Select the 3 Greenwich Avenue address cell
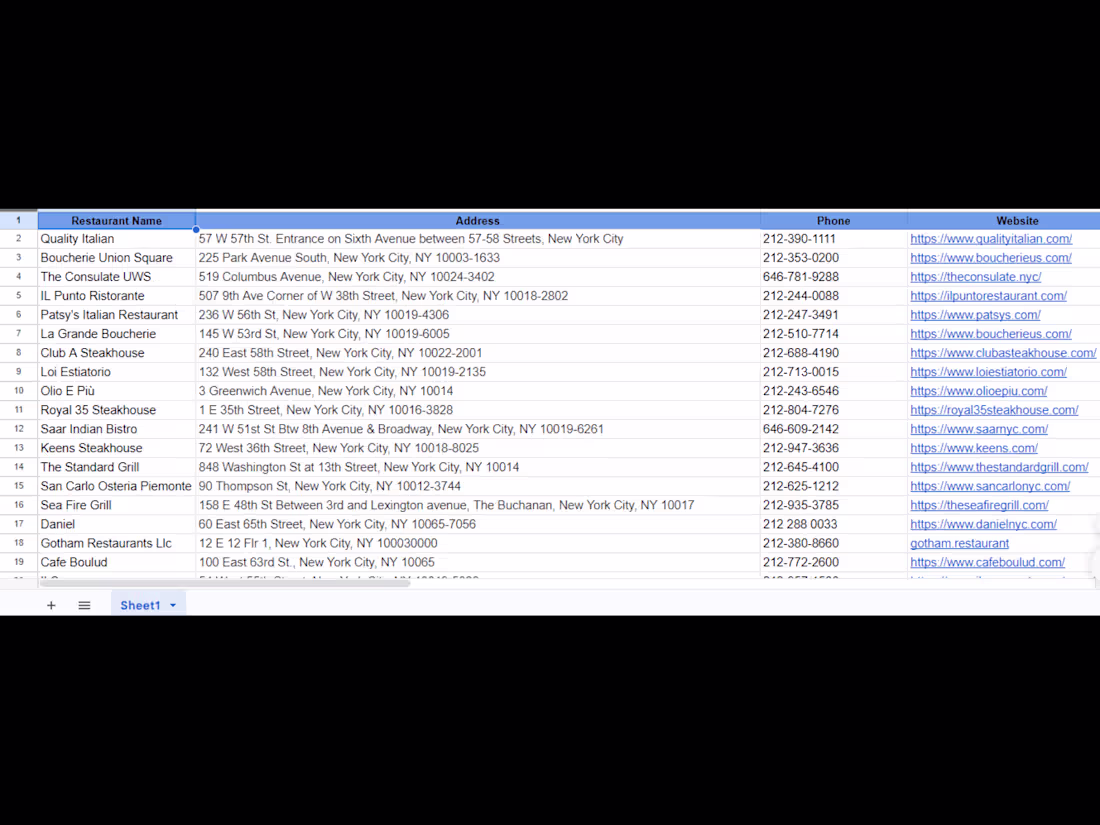Viewport: 1100px width, 825px height. coord(478,391)
